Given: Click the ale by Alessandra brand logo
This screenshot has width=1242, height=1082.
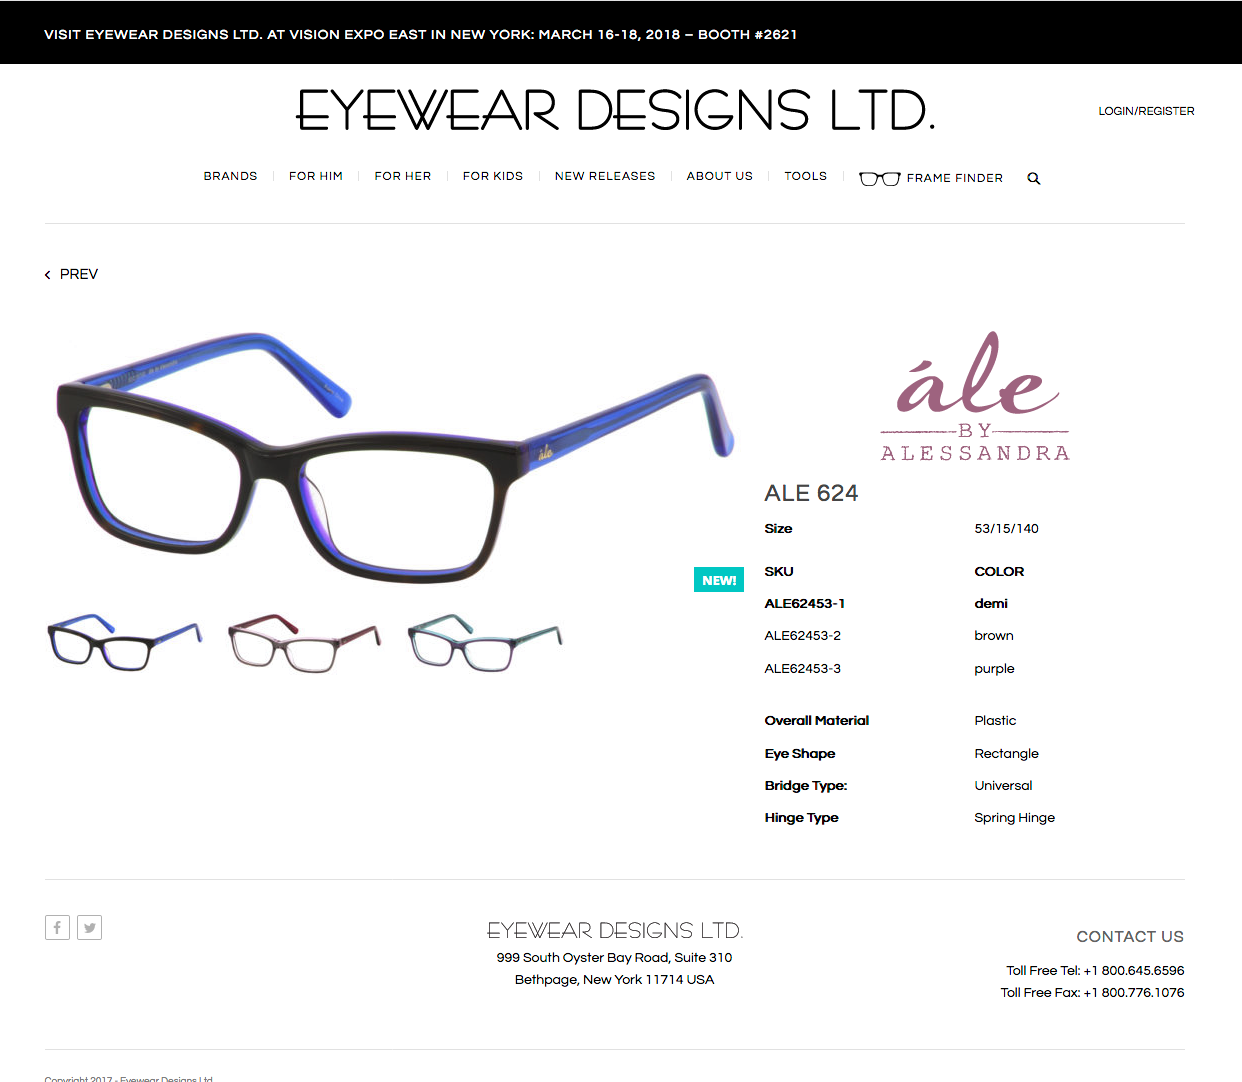Looking at the screenshot, I should pyautogui.click(x=975, y=397).
